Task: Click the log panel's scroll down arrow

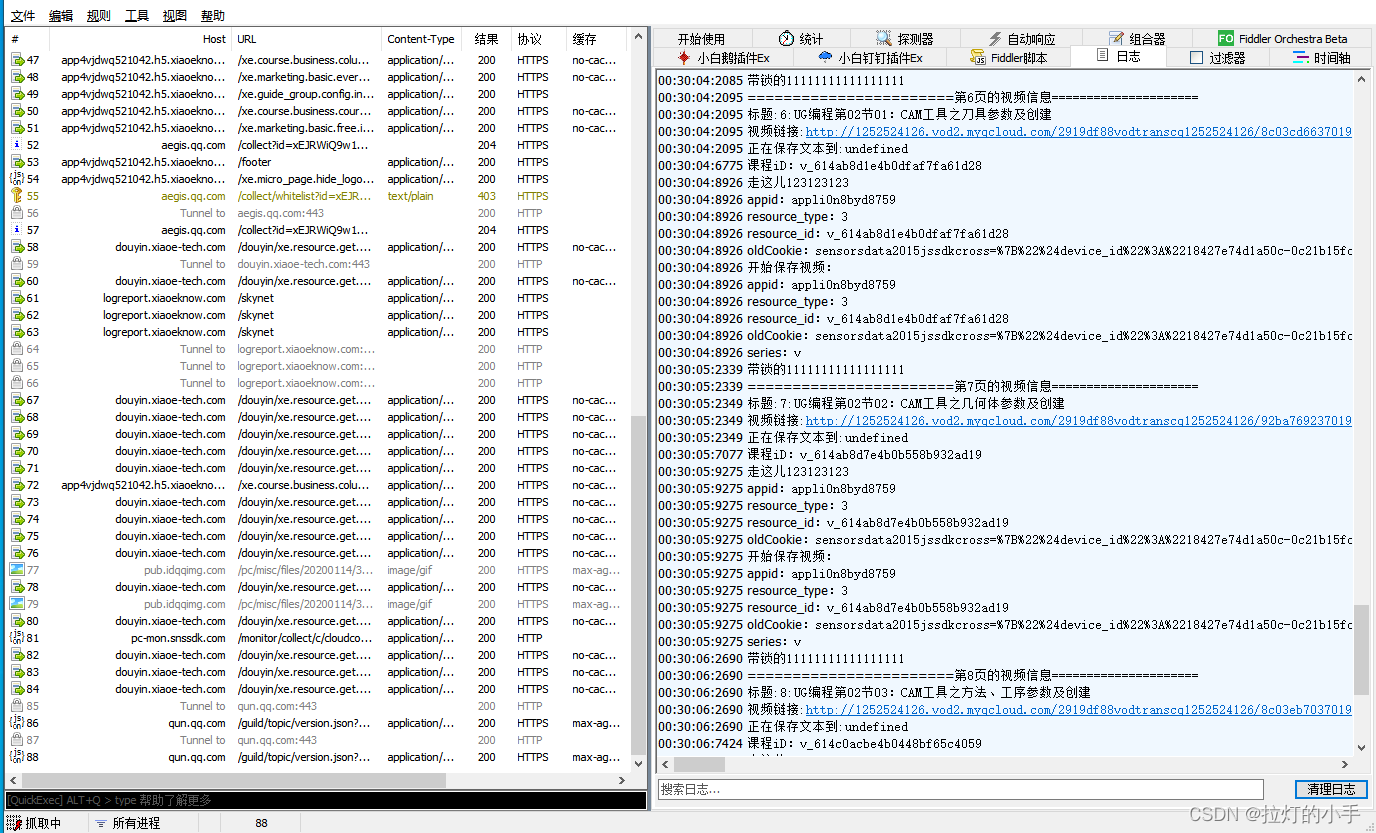Action: (x=1361, y=747)
